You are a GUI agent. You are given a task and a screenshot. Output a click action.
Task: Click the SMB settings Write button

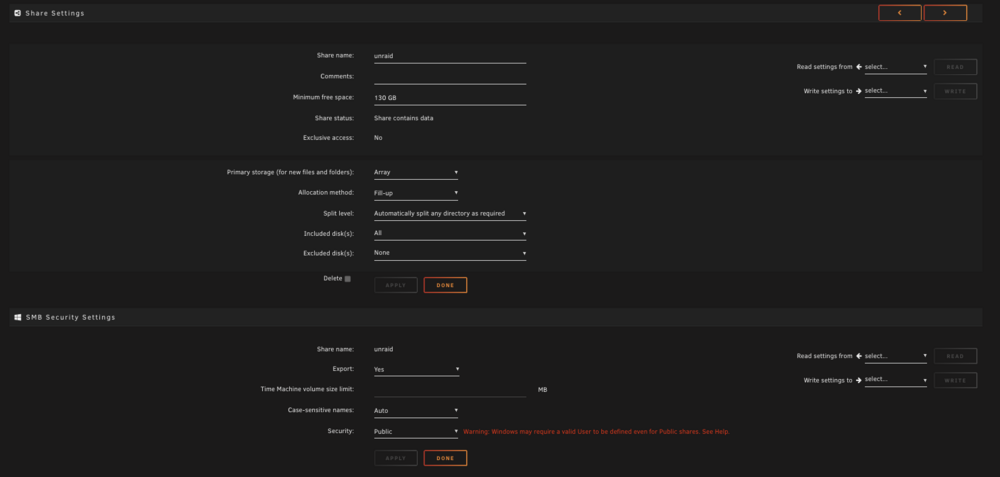955,380
